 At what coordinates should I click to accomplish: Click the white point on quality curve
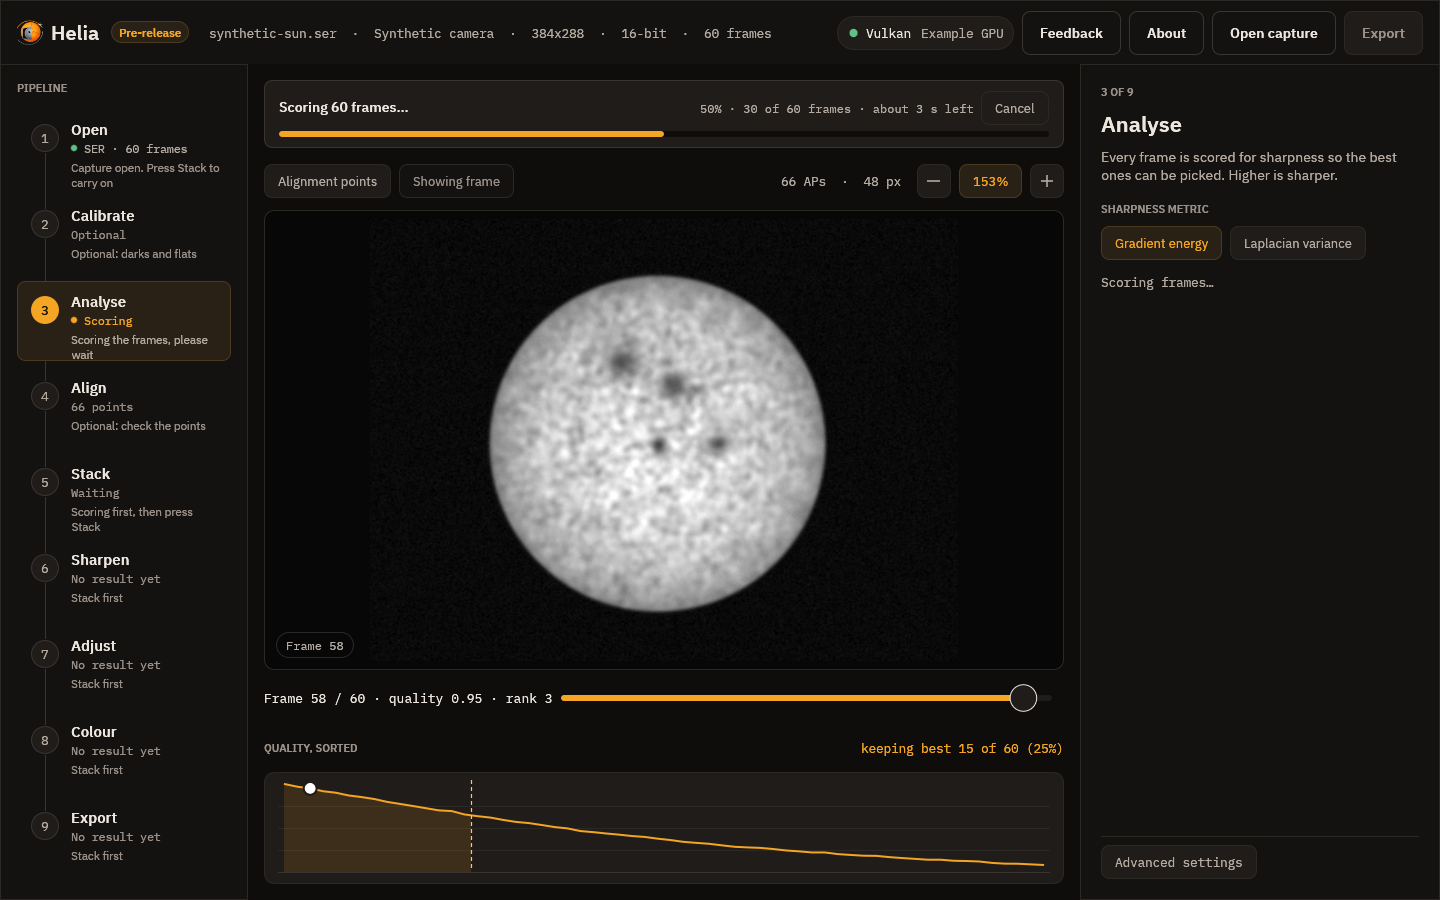[x=310, y=788]
